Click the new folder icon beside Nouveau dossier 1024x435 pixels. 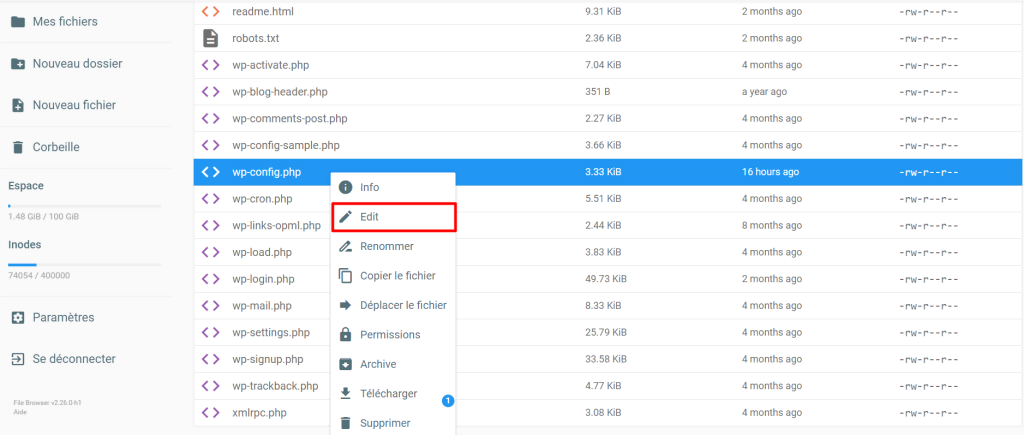click(18, 63)
